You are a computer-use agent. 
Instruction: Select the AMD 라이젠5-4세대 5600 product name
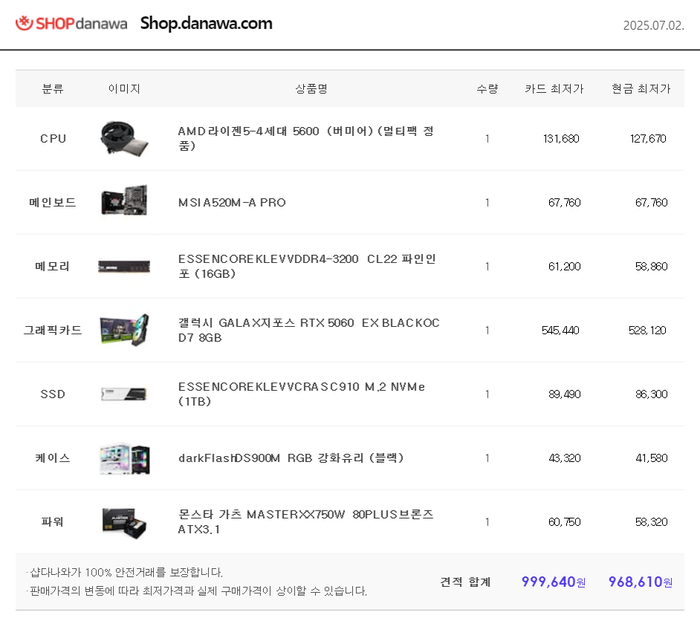coord(306,138)
